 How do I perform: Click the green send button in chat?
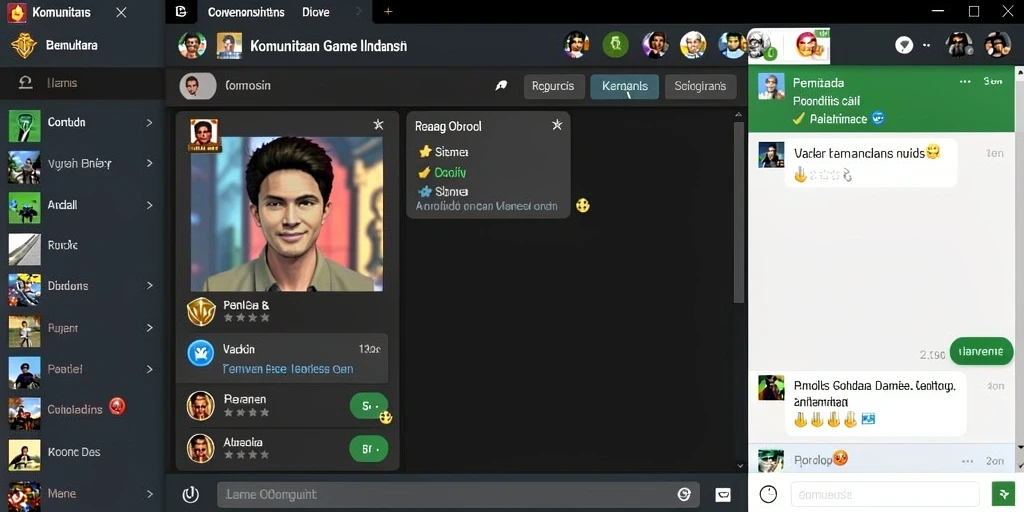pos(1002,494)
